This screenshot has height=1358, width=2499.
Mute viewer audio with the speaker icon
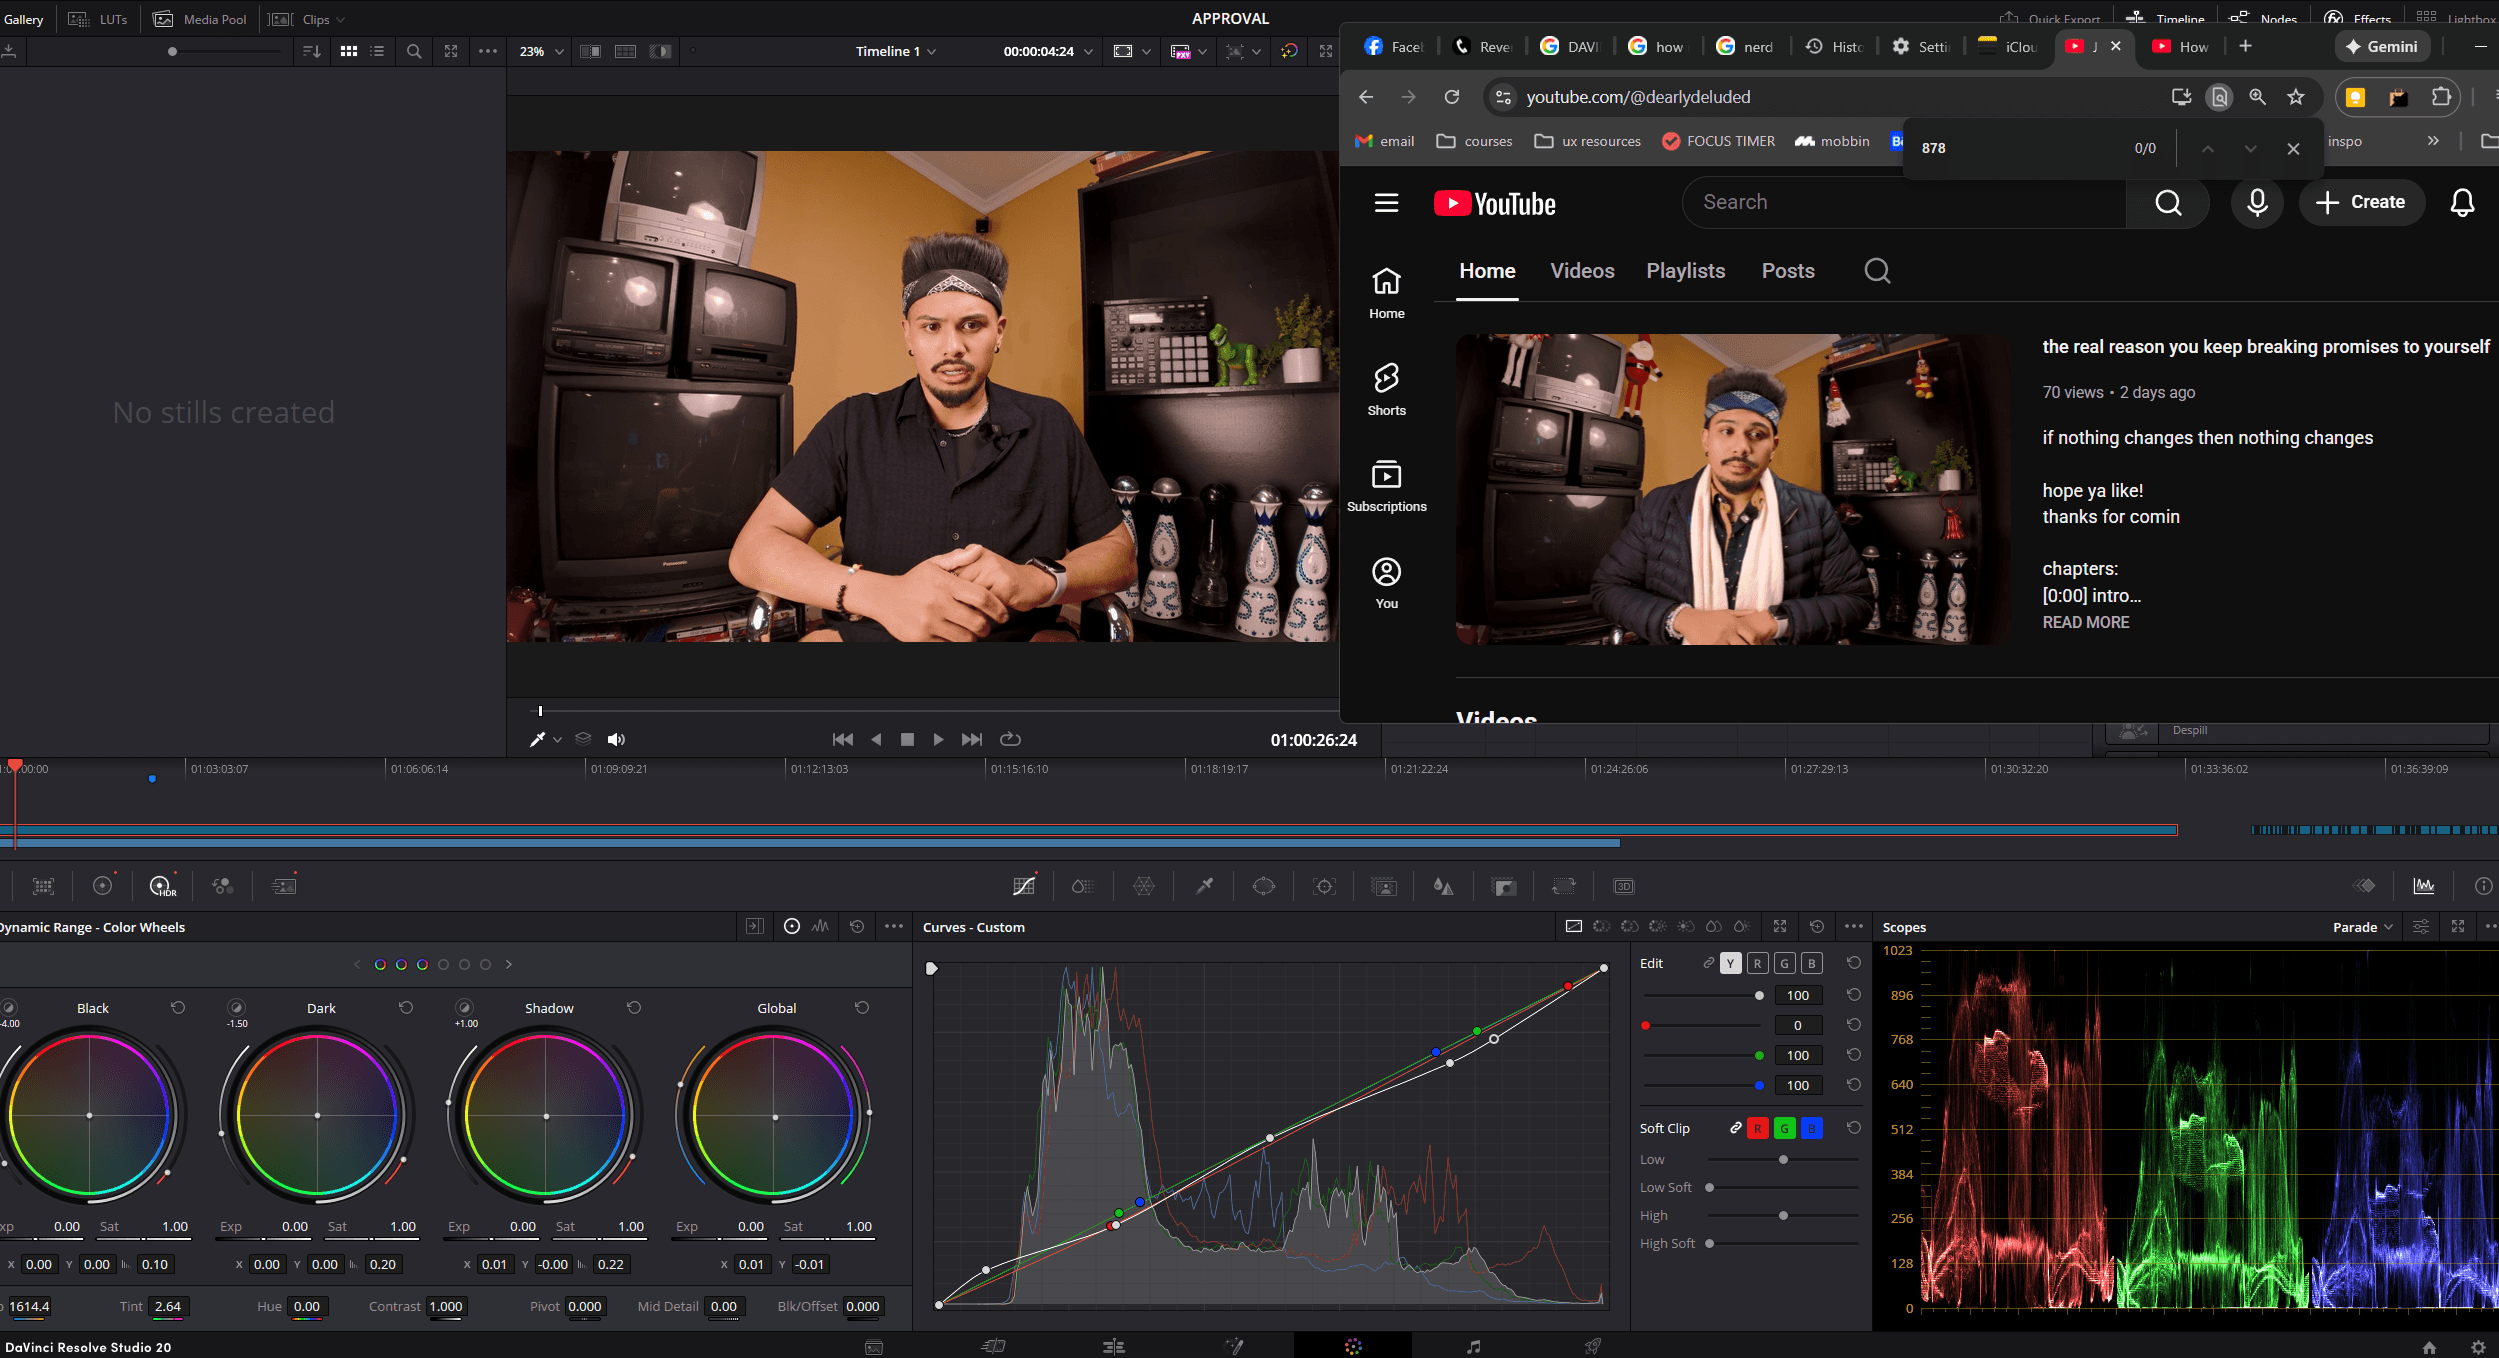point(616,739)
